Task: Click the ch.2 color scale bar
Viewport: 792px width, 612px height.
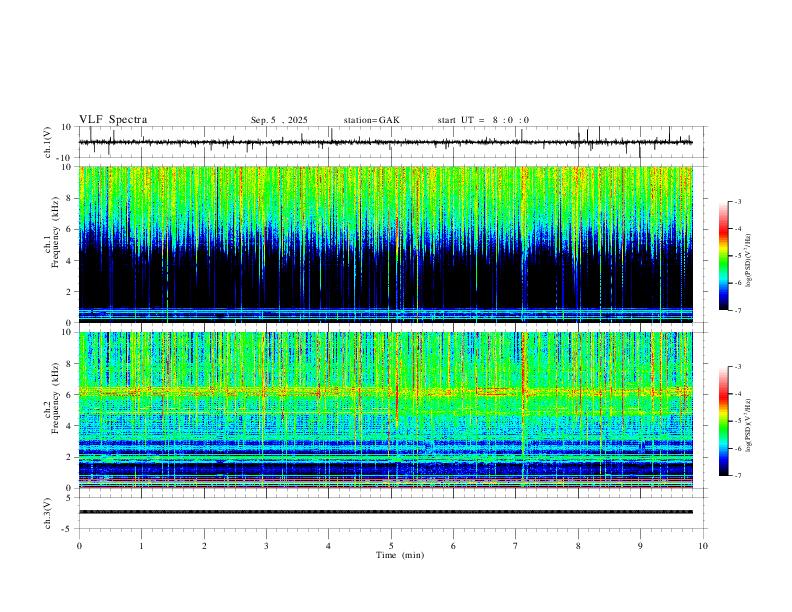Action: pyautogui.click(x=724, y=421)
